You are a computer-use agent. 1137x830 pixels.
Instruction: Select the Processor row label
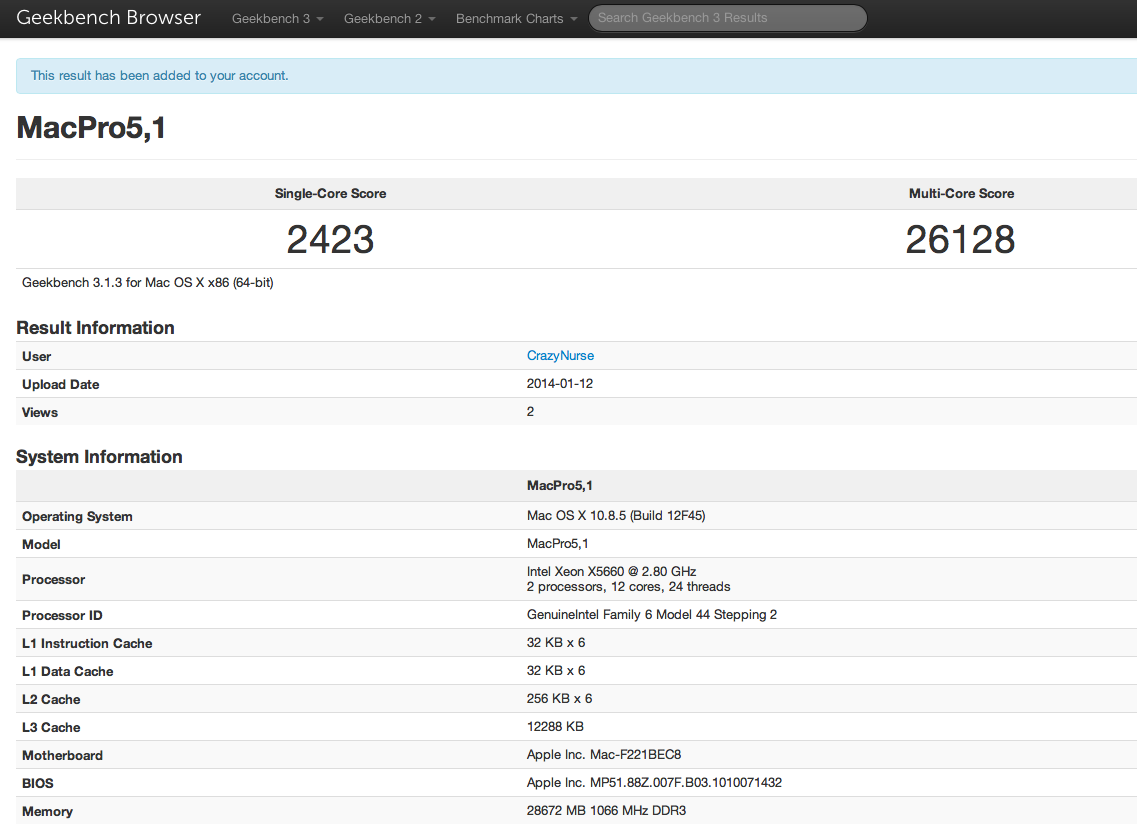(54, 579)
